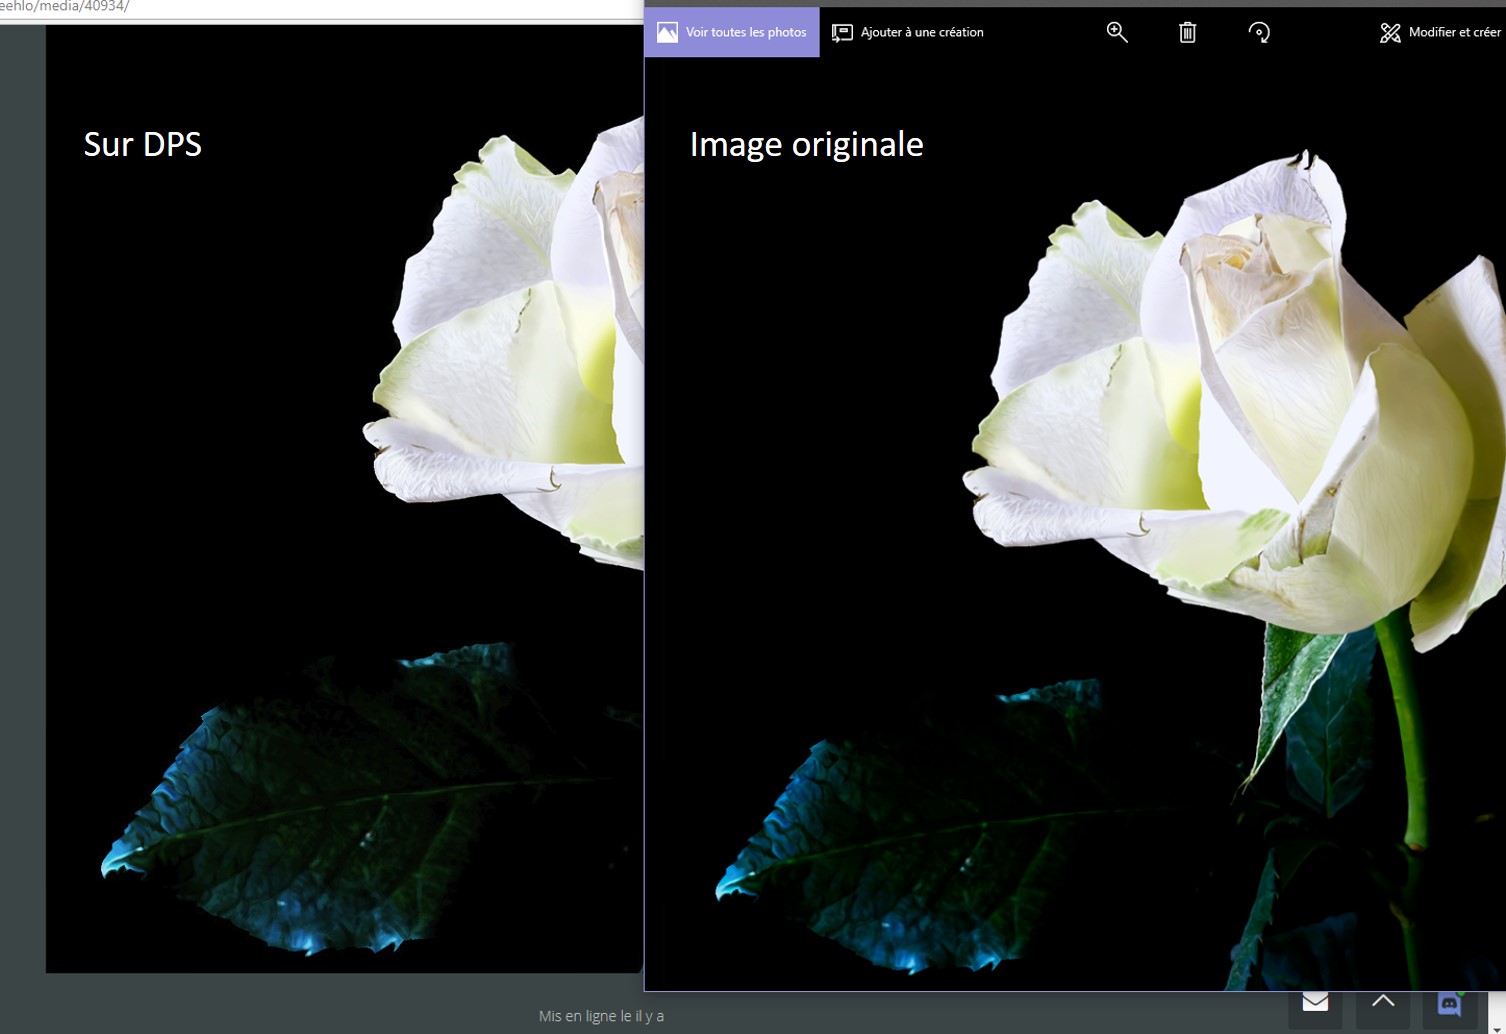Image resolution: width=1506 pixels, height=1034 pixels.
Task: Click the scissors-and-pencil edit icon
Action: pos(1390,32)
